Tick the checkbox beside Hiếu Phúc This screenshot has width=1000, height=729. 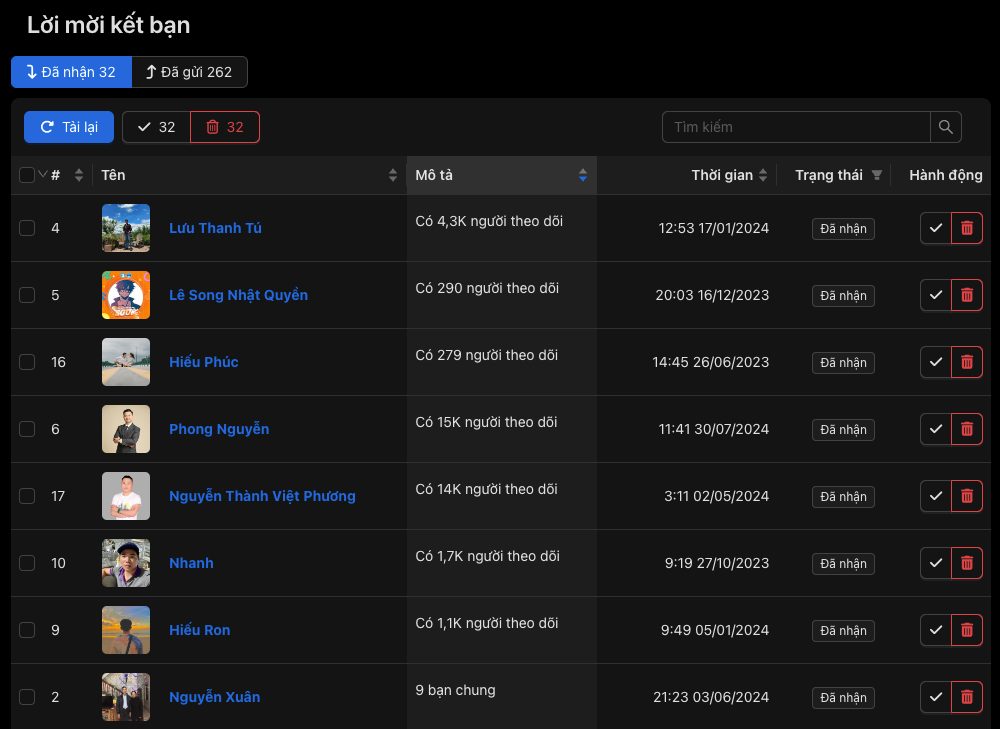pos(27,362)
